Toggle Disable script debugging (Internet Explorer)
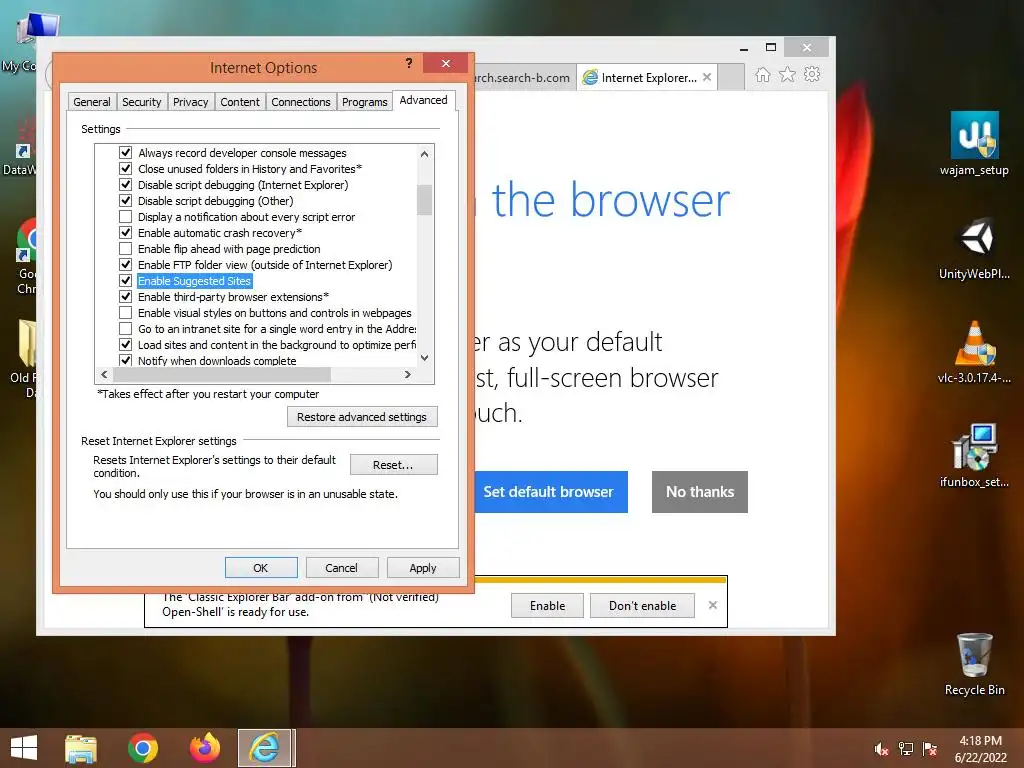 click(x=125, y=185)
